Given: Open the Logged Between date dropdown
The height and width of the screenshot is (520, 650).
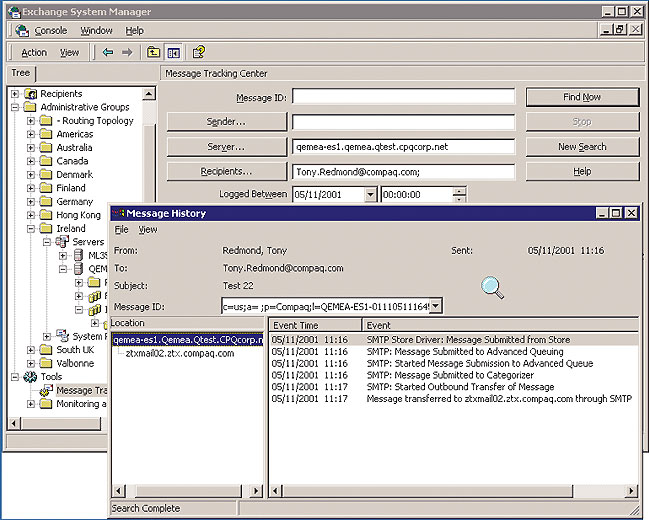Looking at the screenshot, I should click(x=371, y=195).
